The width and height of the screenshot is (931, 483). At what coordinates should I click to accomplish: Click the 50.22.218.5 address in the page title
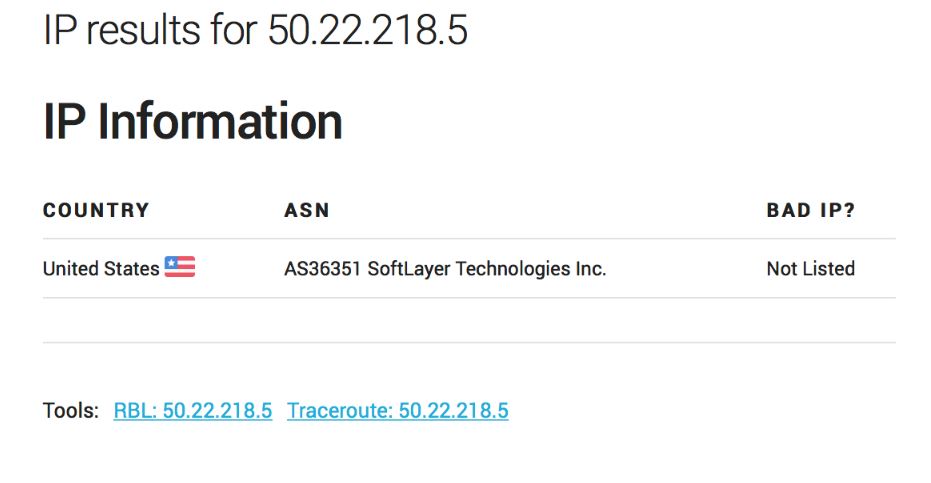point(367,31)
